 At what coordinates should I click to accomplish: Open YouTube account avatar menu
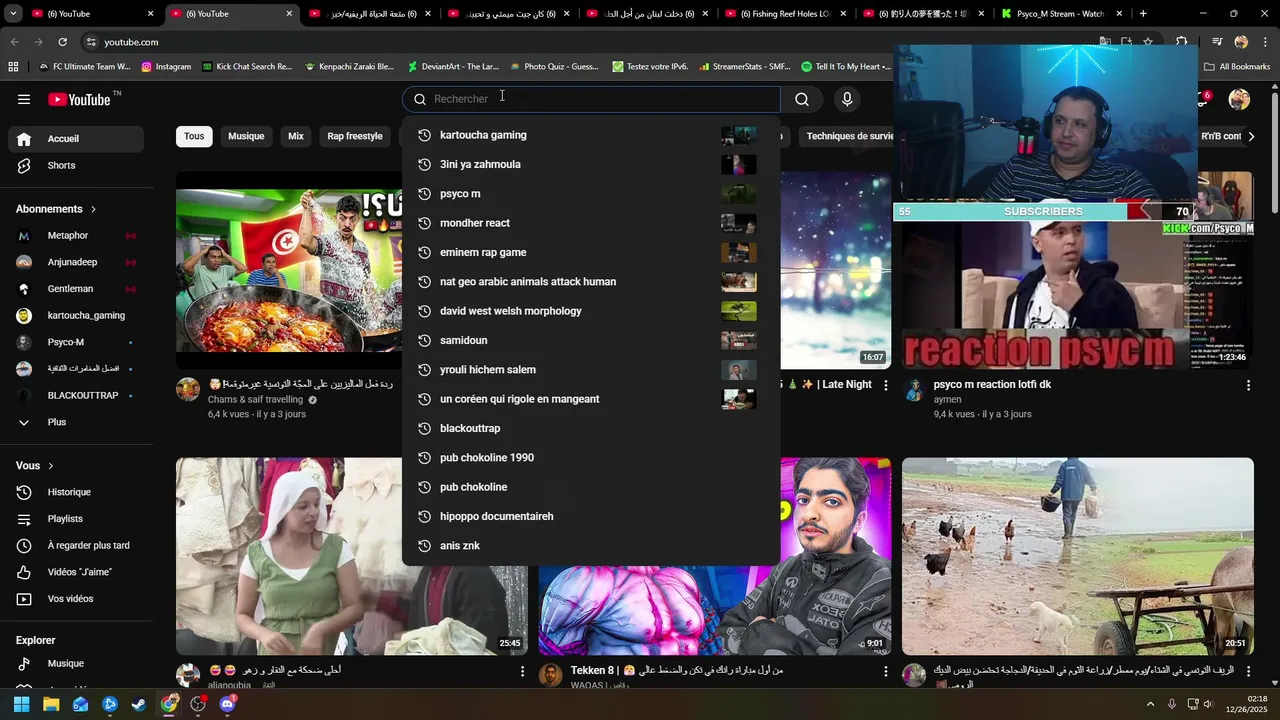tap(1239, 99)
